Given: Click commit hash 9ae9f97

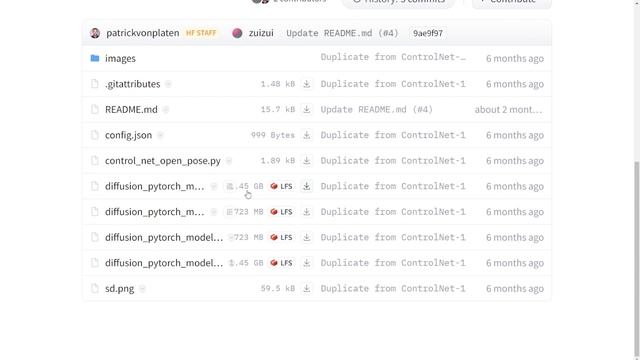Looking at the screenshot, I should tap(428, 33).
